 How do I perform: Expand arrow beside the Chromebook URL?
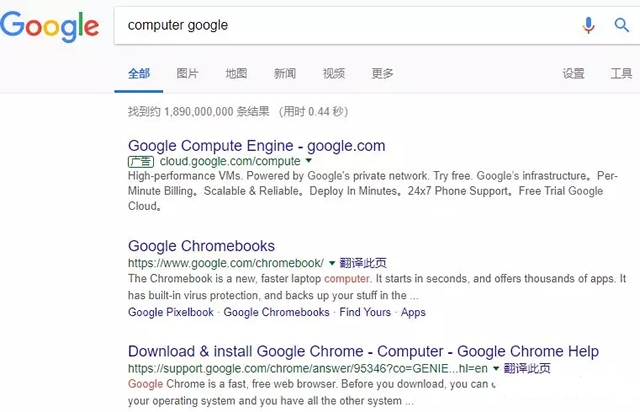click(331, 262)
